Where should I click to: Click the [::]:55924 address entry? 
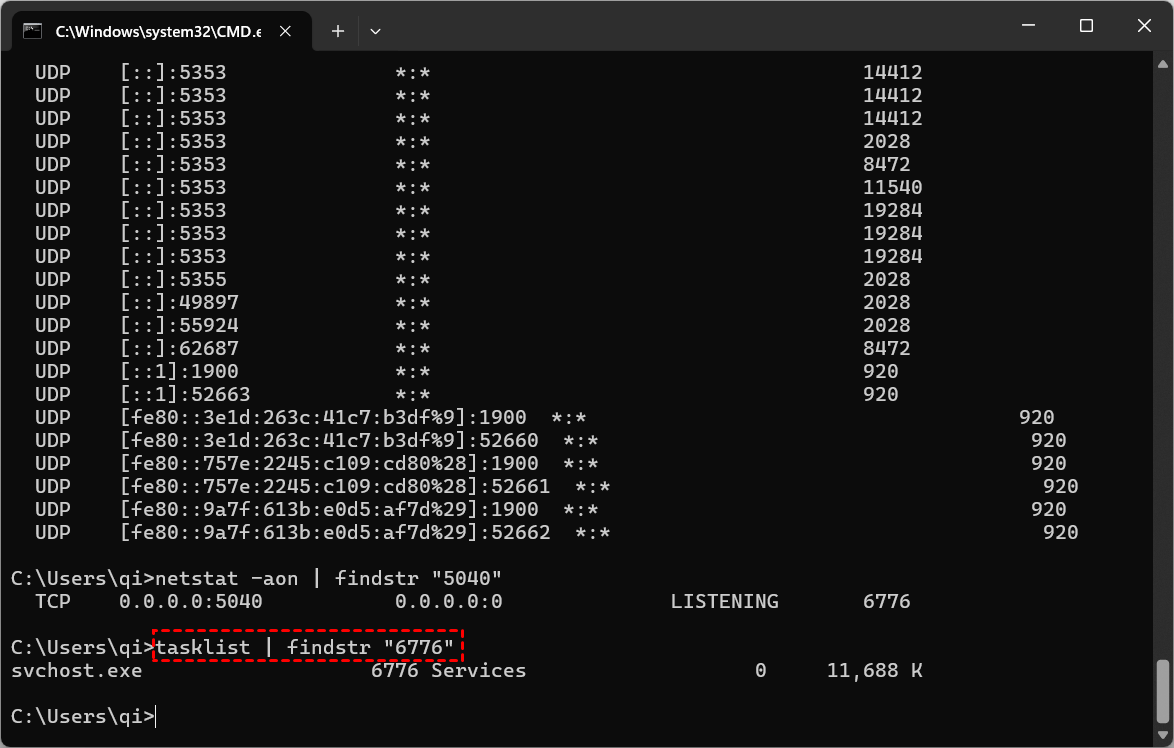point(179,326)
